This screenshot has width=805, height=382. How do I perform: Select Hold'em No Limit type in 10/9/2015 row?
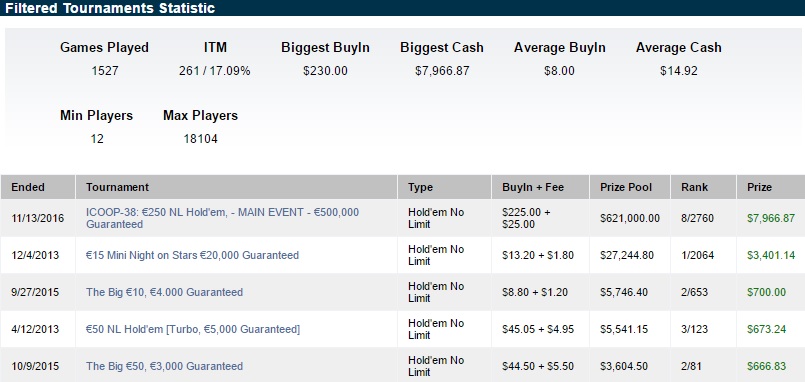[436, 366]
